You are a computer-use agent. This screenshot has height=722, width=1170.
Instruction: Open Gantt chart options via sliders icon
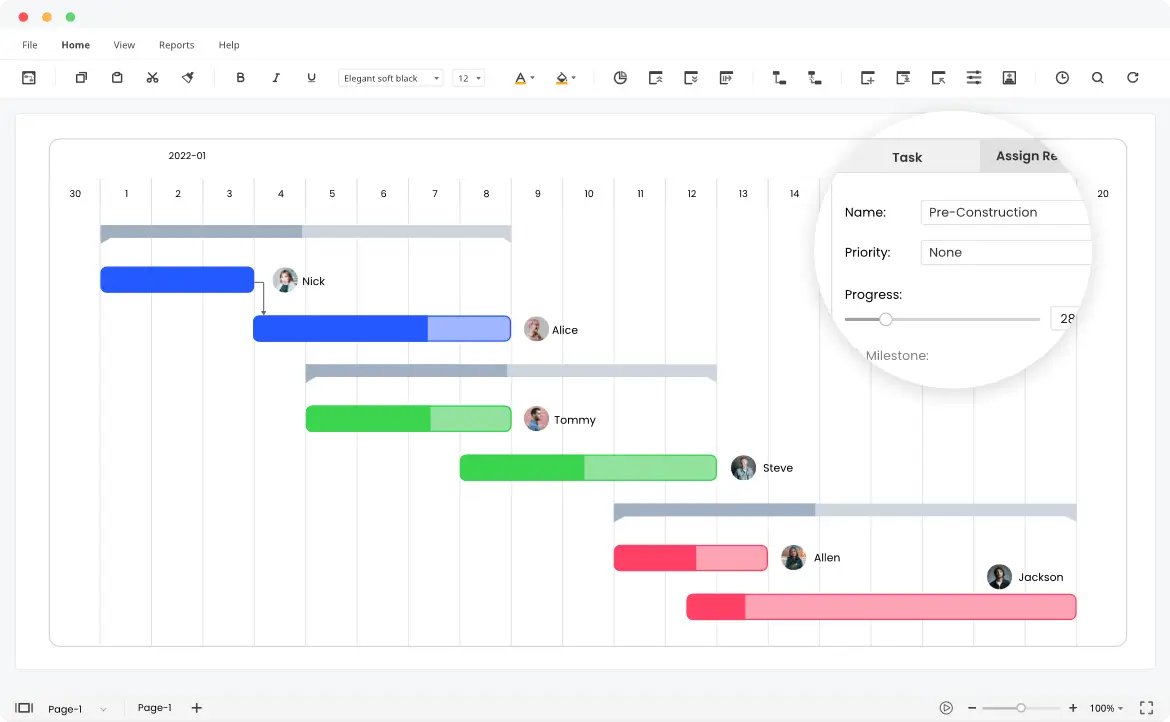[x=974, y=77]
